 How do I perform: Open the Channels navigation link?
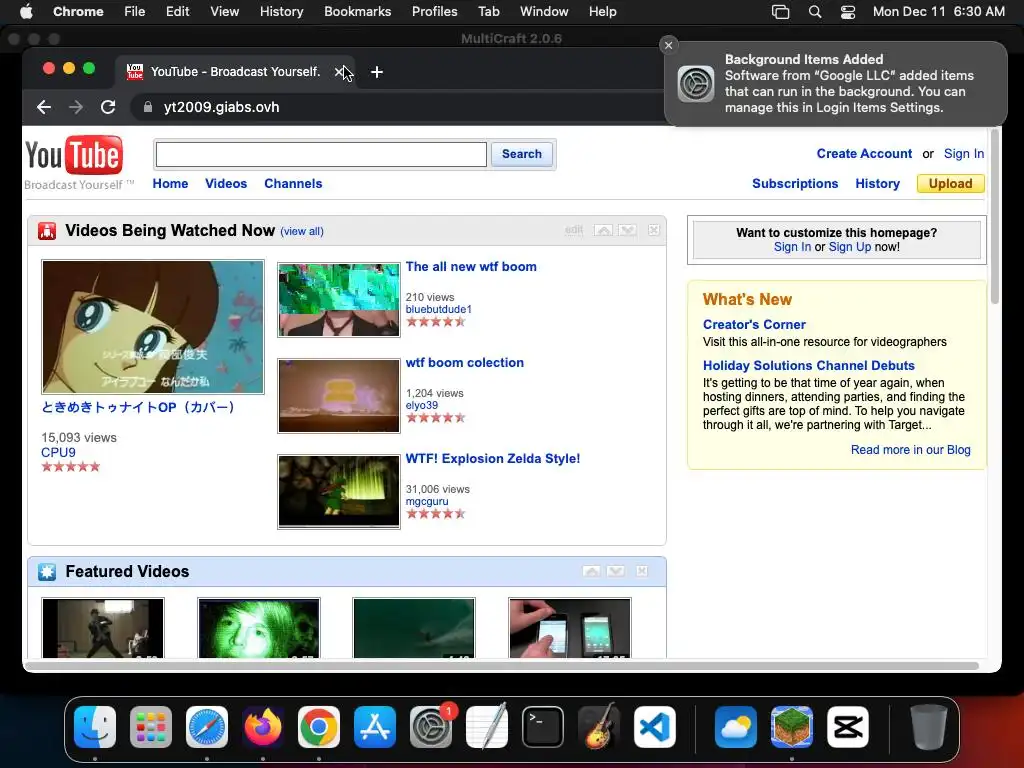tap(293, 184)
